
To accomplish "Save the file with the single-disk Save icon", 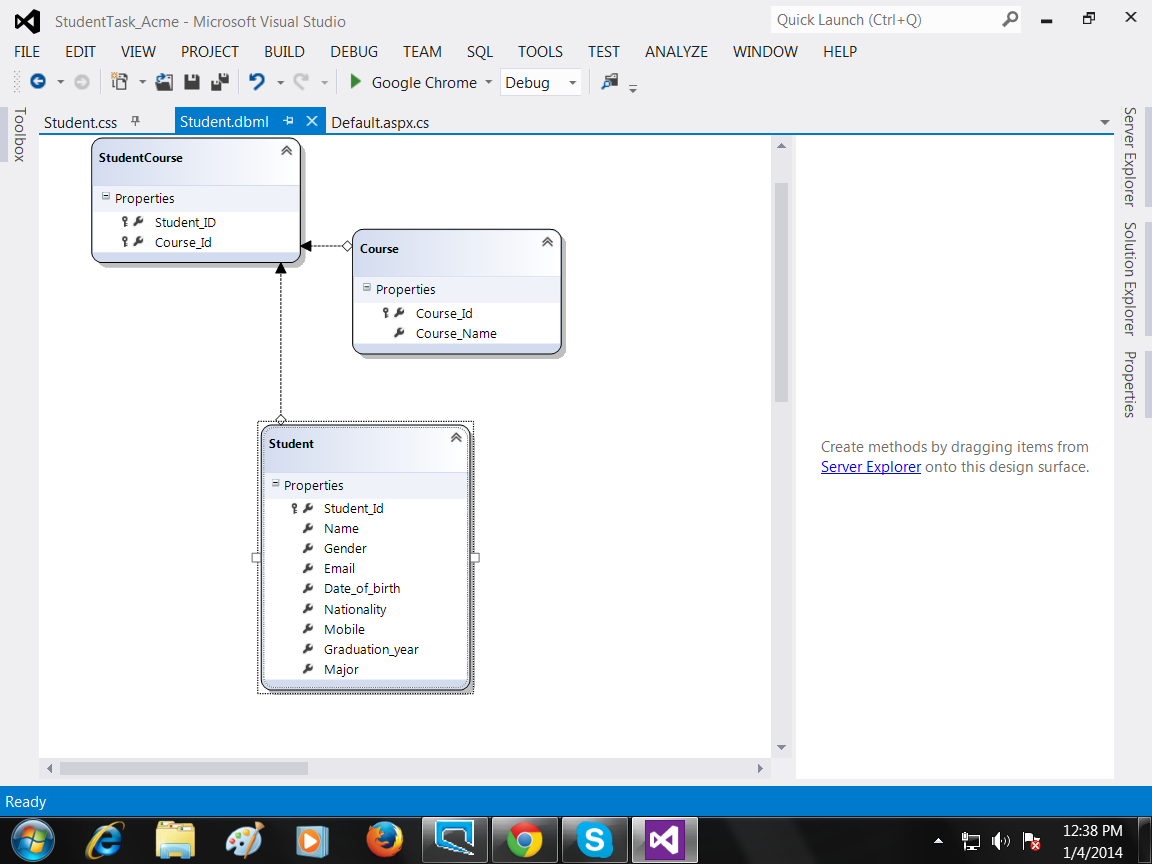I will [x=192, y=82].
